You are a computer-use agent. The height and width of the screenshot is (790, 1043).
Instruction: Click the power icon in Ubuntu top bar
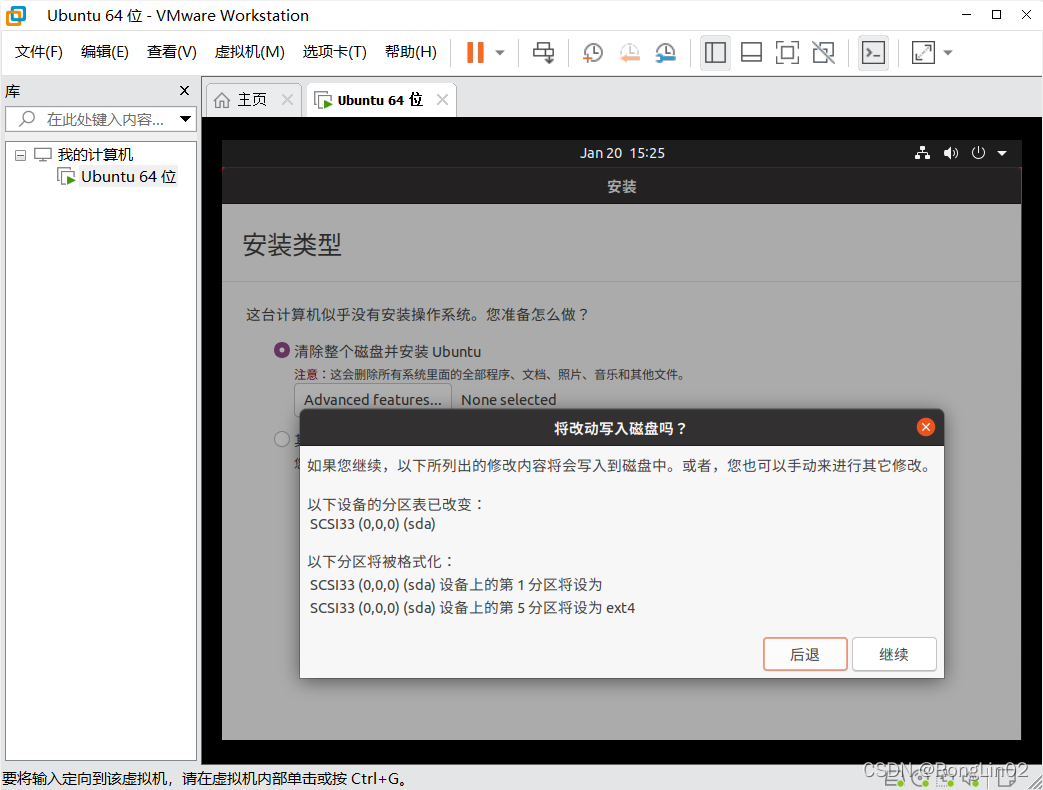(x=978, y=153)
